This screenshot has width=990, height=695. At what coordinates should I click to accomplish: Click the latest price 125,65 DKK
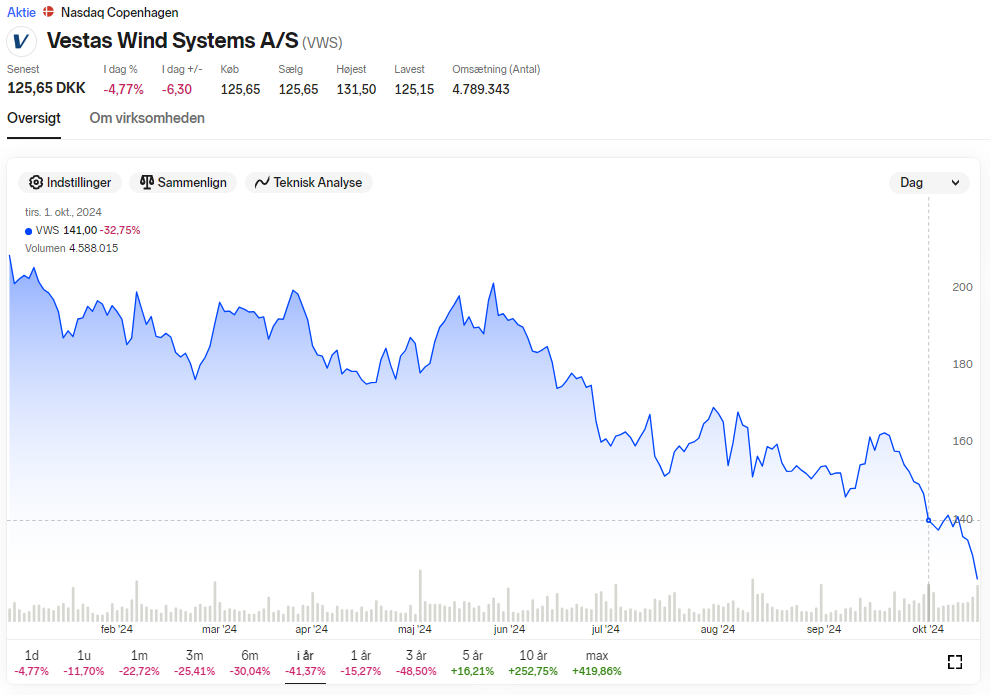pos(46,88)
